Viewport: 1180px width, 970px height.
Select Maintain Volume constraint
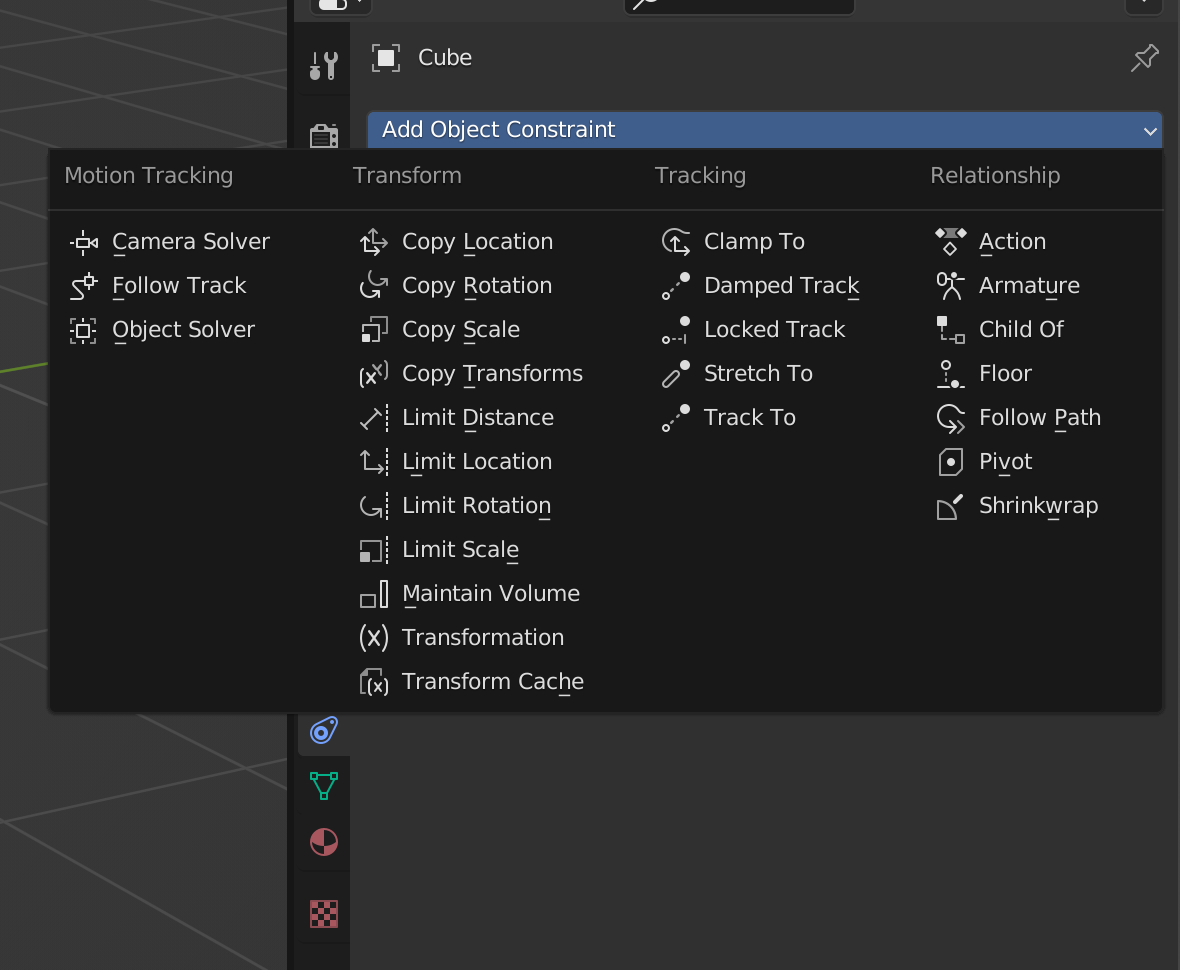point(490,594)
